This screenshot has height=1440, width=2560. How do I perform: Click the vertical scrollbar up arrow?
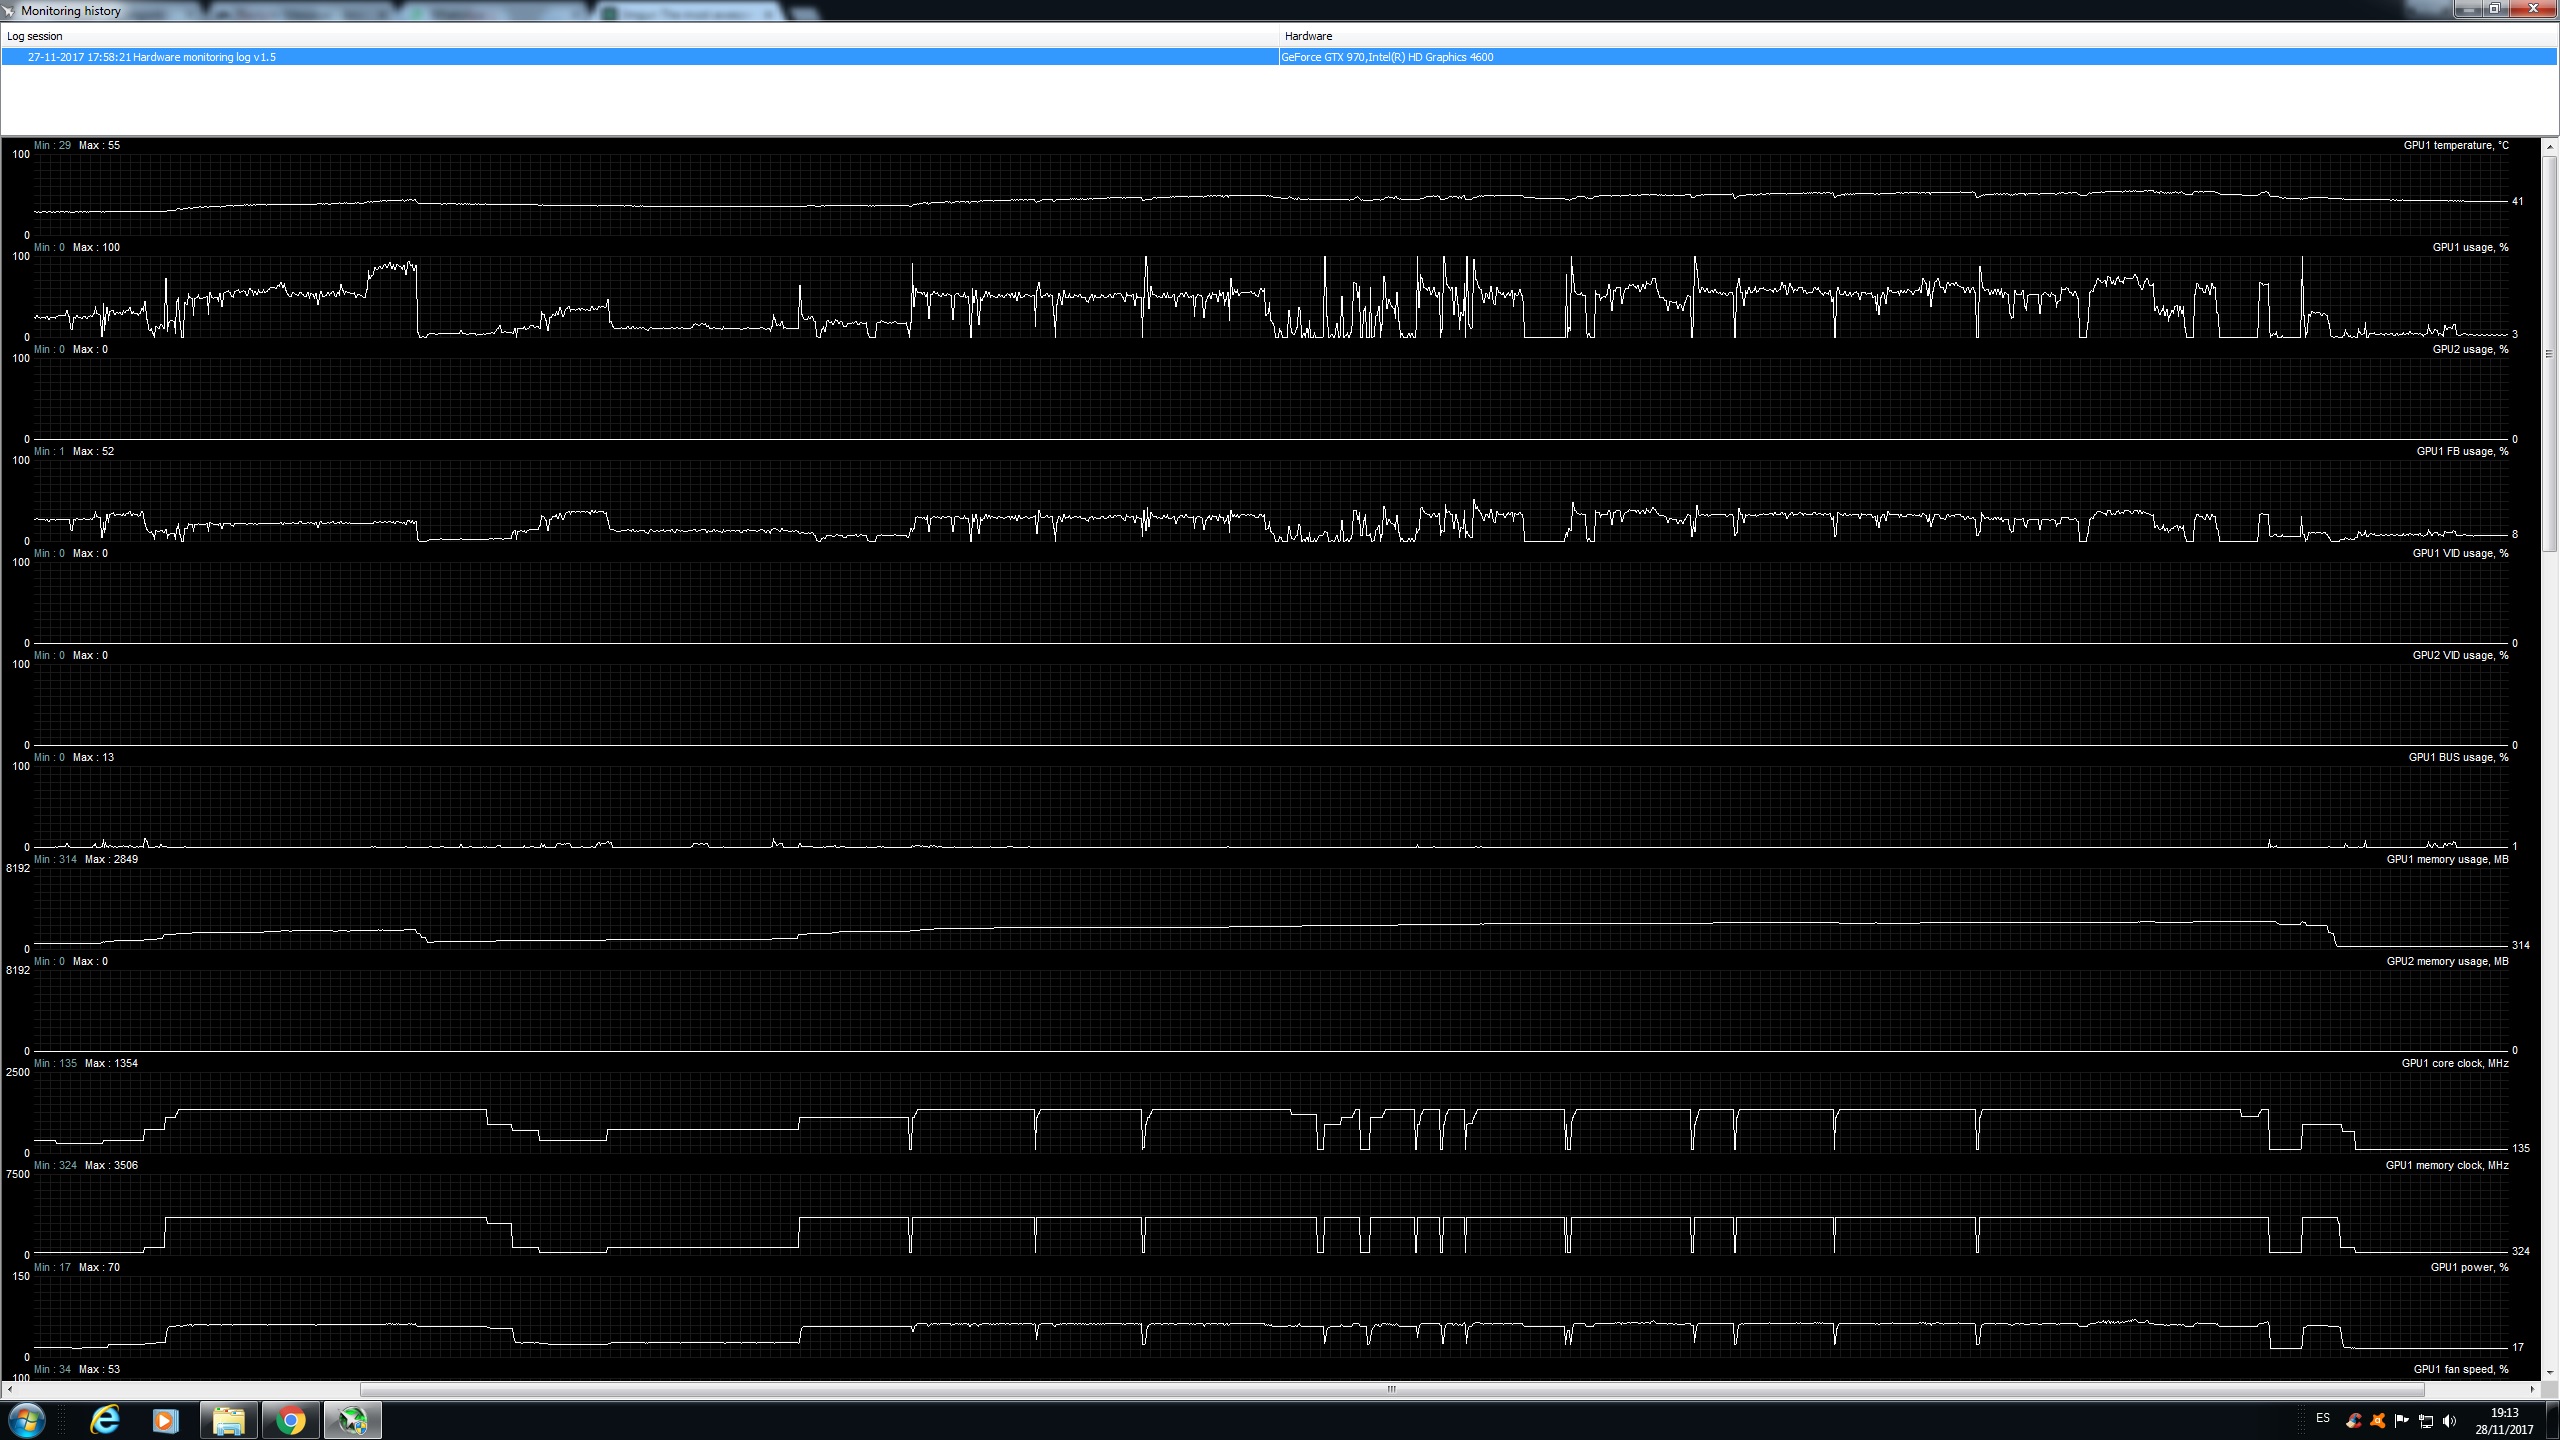pyautogui.click(x=2550, y=147)
